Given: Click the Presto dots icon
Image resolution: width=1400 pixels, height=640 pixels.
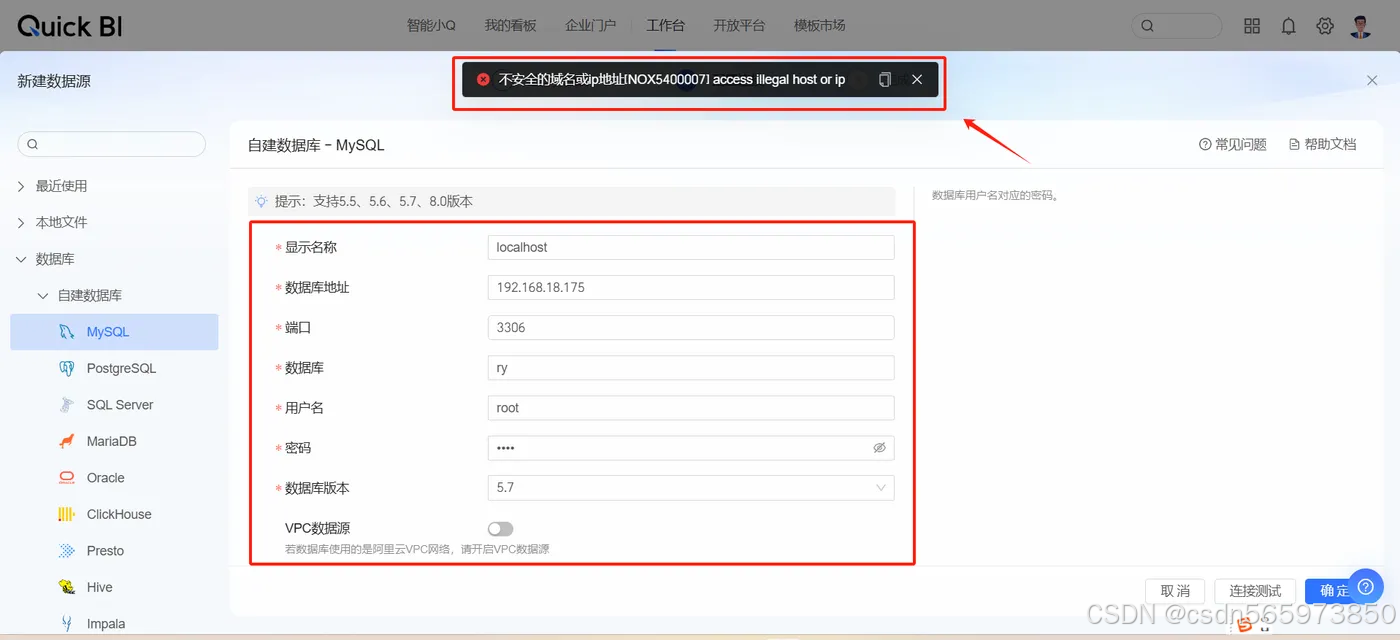Looking at the screenshot, I should [67, 551].
